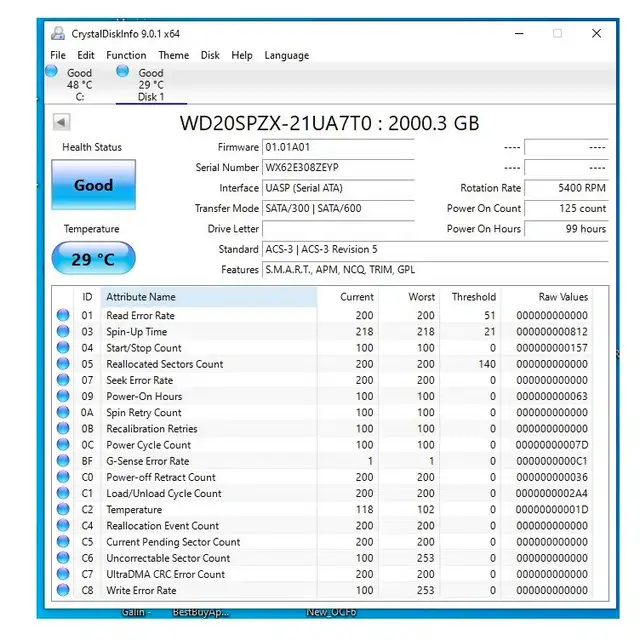Open the File menu

coord(58,55)
